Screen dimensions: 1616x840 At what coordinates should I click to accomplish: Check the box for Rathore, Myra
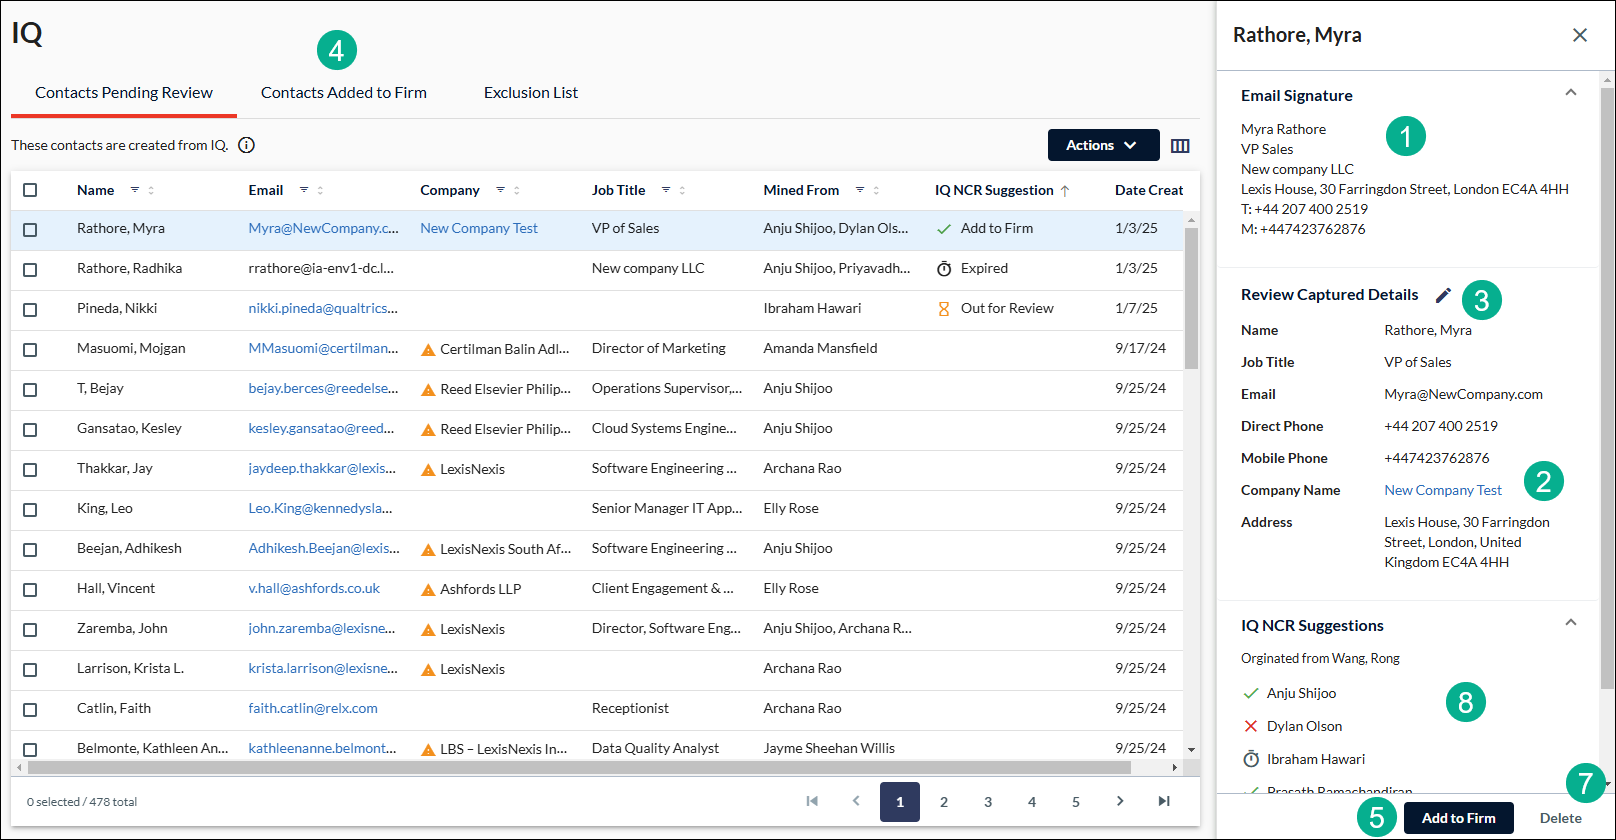(x=30, y=230)
